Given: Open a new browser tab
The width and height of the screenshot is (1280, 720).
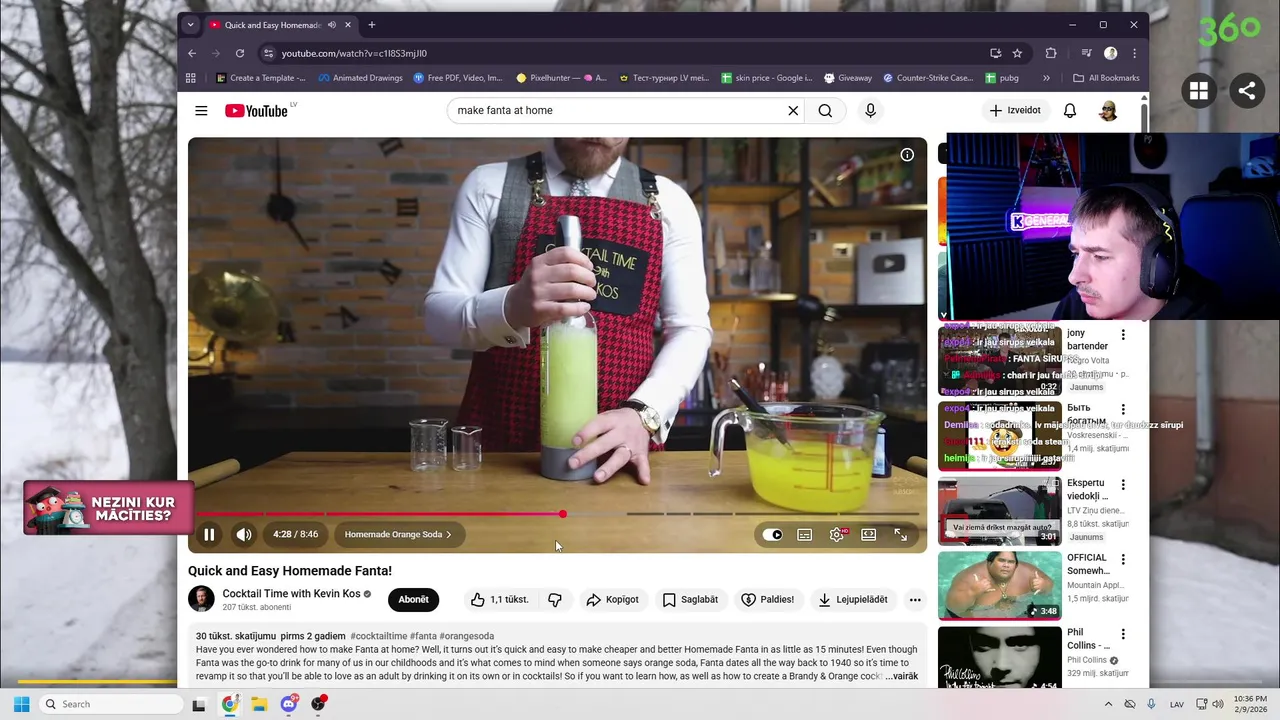Looking at the screenshot, I should click(x=372, y=25).
